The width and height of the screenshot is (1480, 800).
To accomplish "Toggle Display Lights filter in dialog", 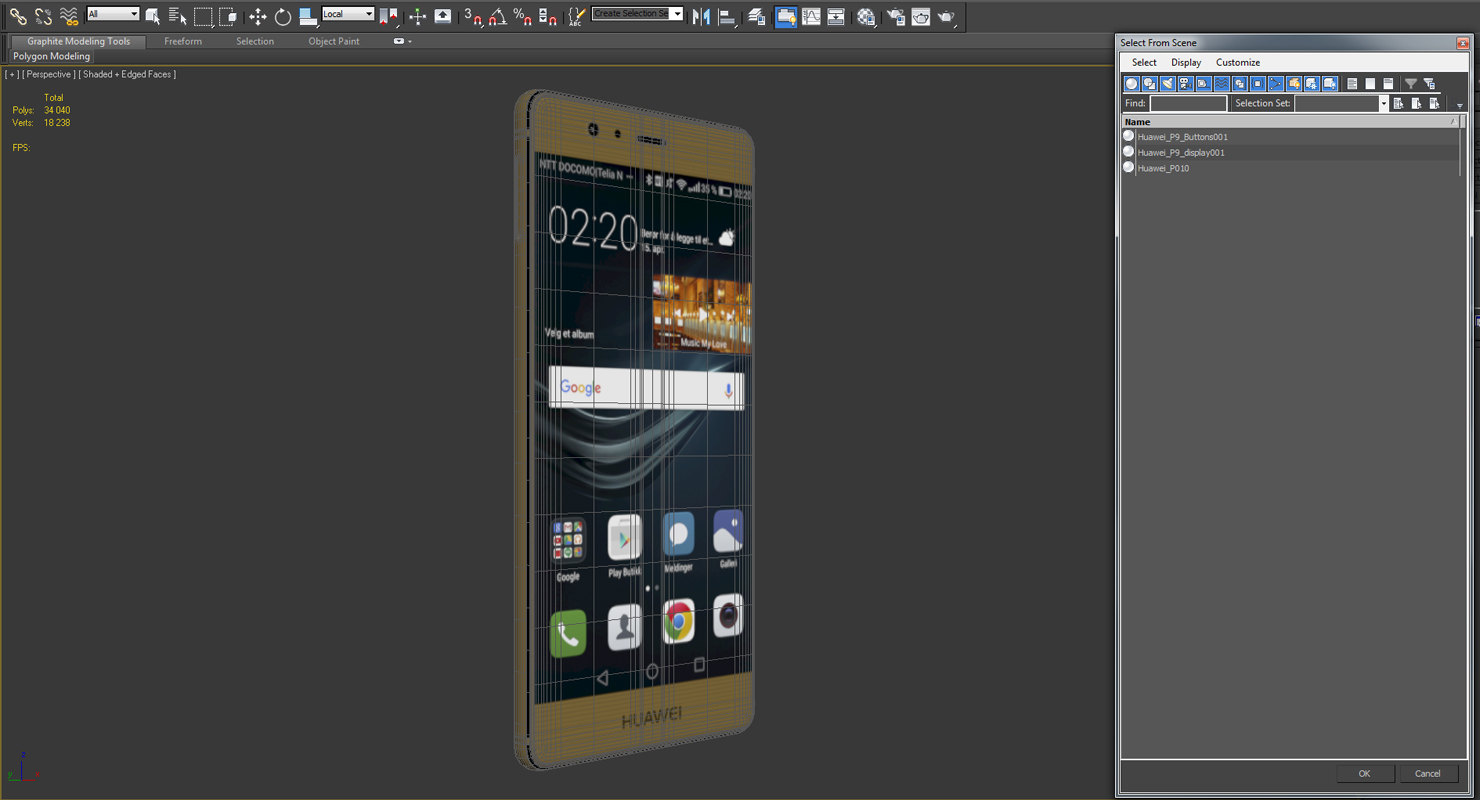I will pos(1168,84).
